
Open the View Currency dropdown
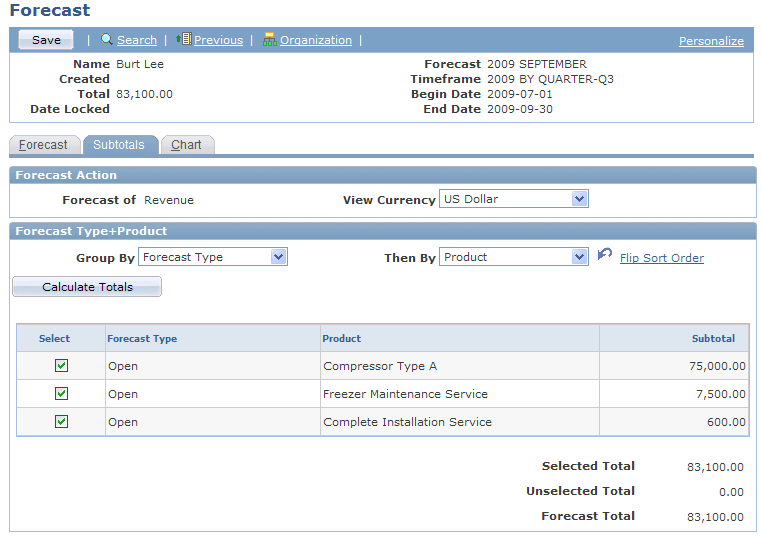(x=514, y=199)
